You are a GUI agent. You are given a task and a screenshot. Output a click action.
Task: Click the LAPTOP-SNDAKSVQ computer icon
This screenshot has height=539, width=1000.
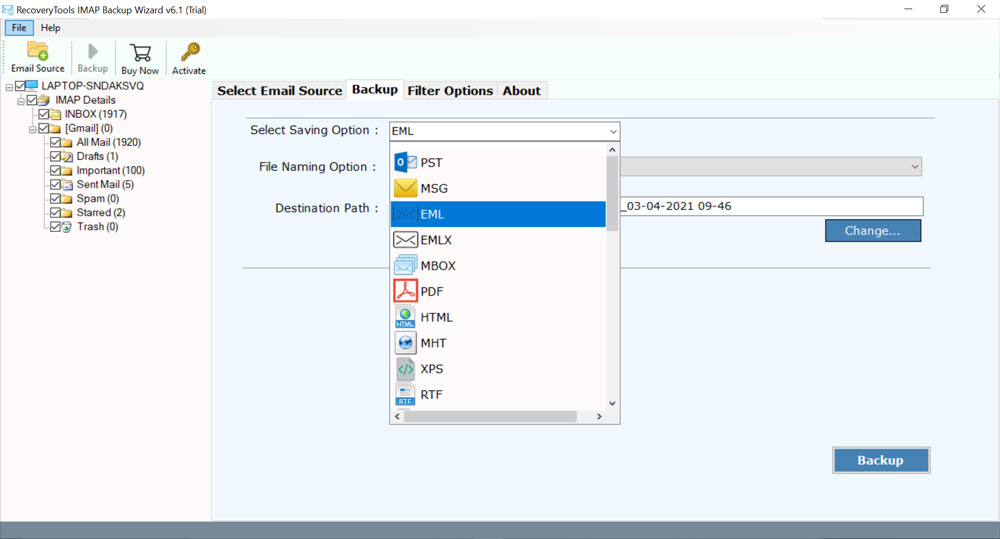pyautogui.click(x=32, y=85)
